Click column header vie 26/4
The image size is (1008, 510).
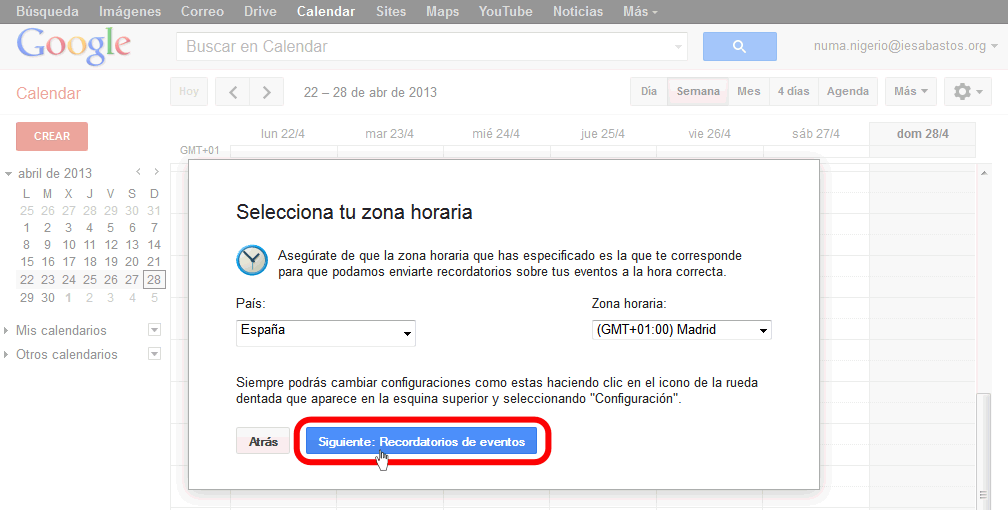(709, 134)
